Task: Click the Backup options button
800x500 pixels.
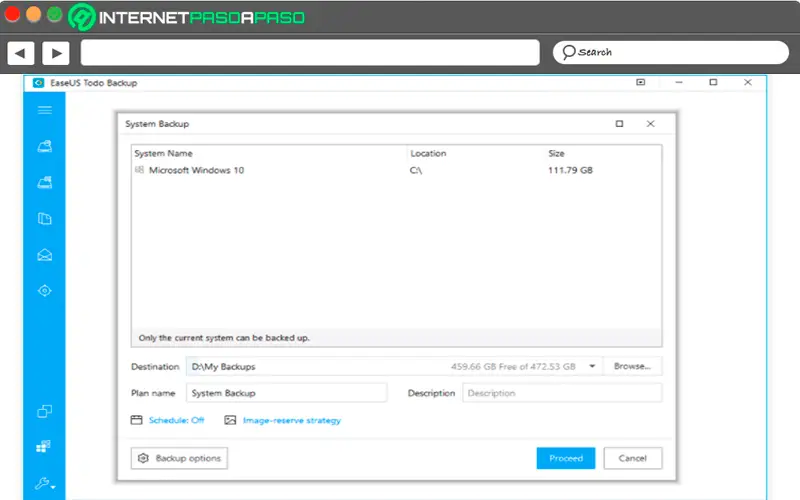Action: pyautogui.click(x=179, y=458)
